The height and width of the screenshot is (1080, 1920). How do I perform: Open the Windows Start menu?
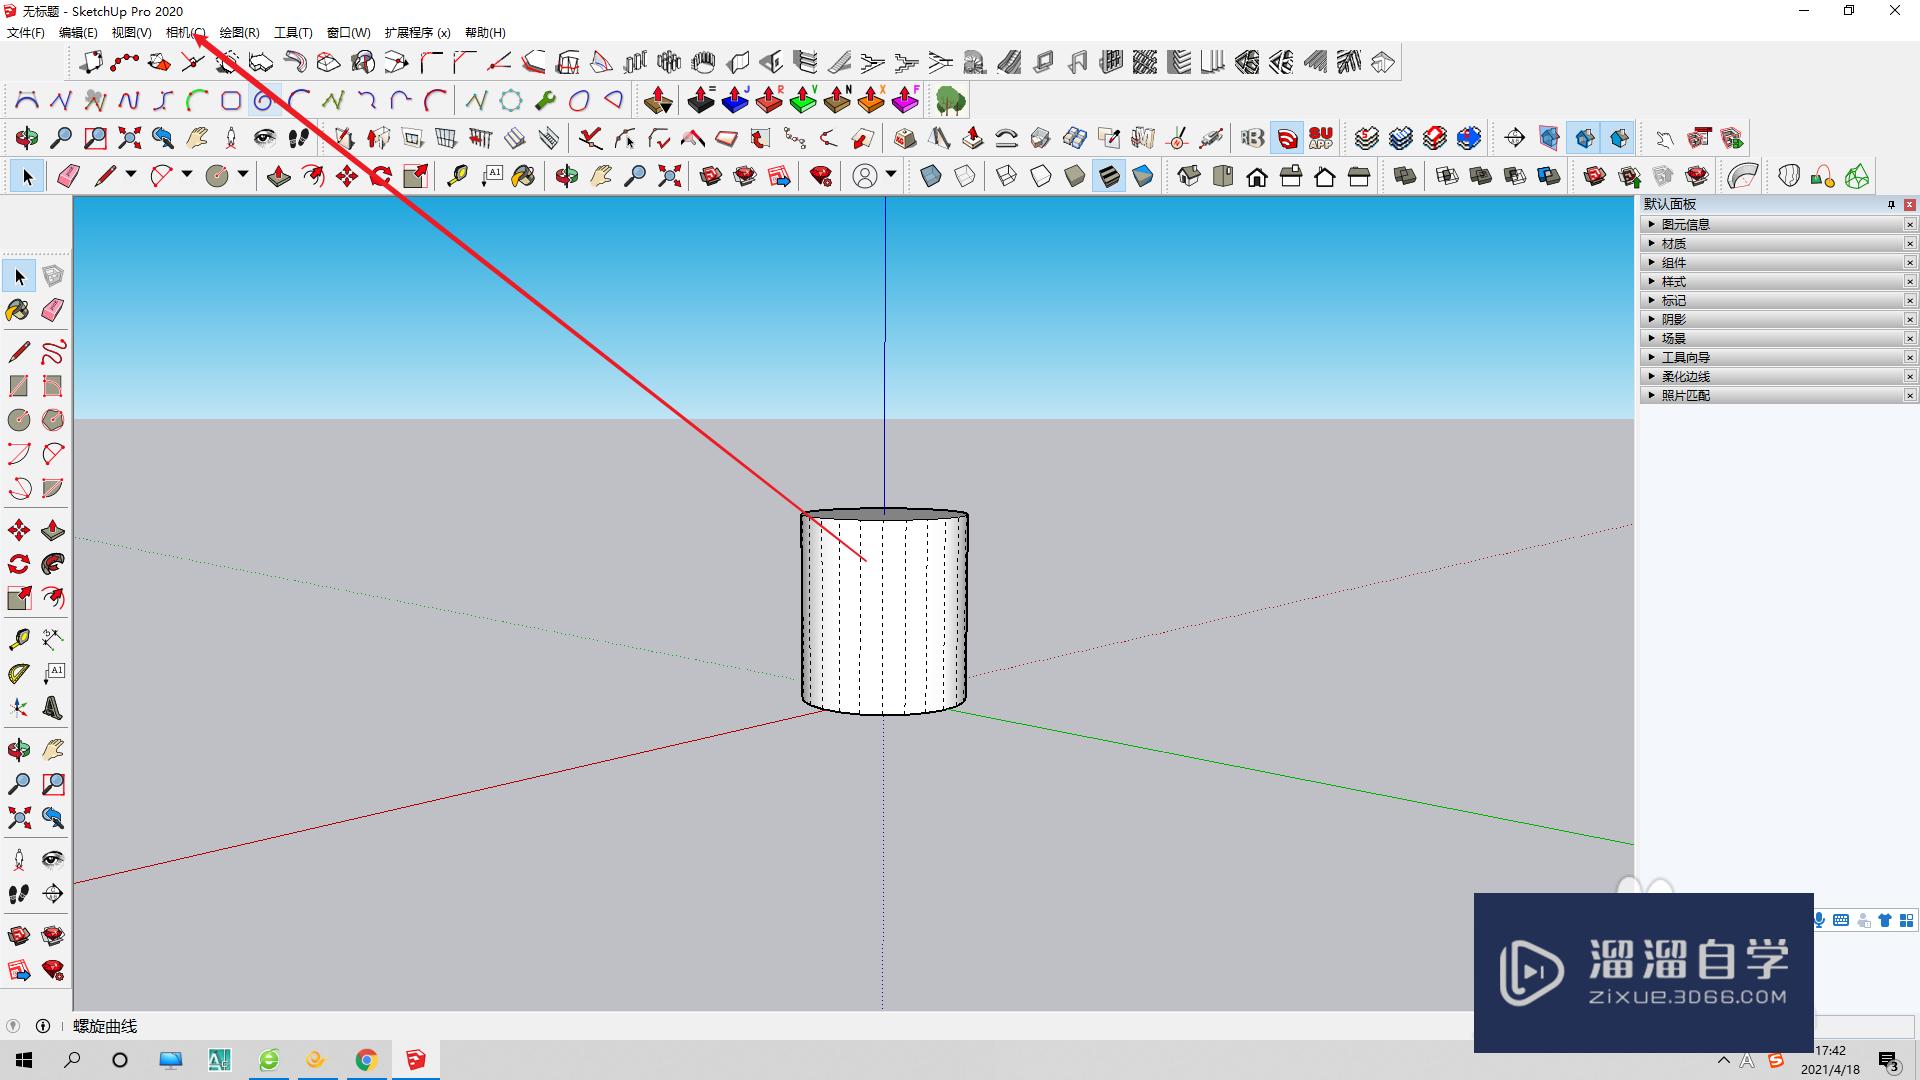pyautogui.click(x=24, y=1060)
